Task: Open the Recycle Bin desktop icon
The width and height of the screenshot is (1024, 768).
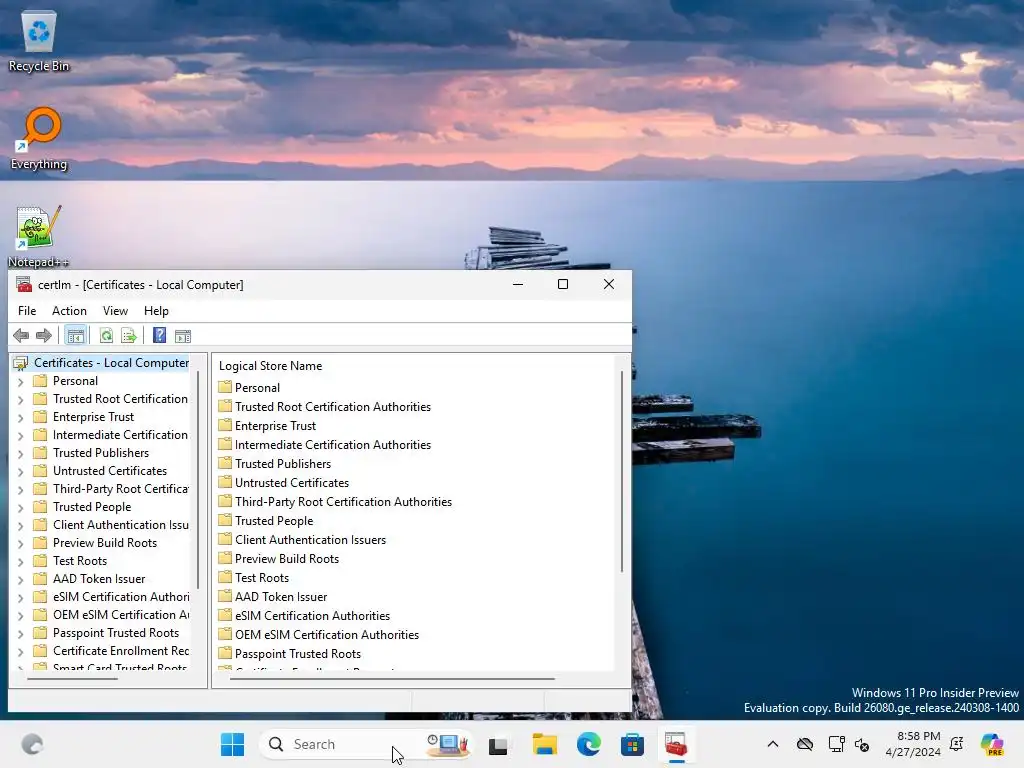Action: (x=39, y=41)
